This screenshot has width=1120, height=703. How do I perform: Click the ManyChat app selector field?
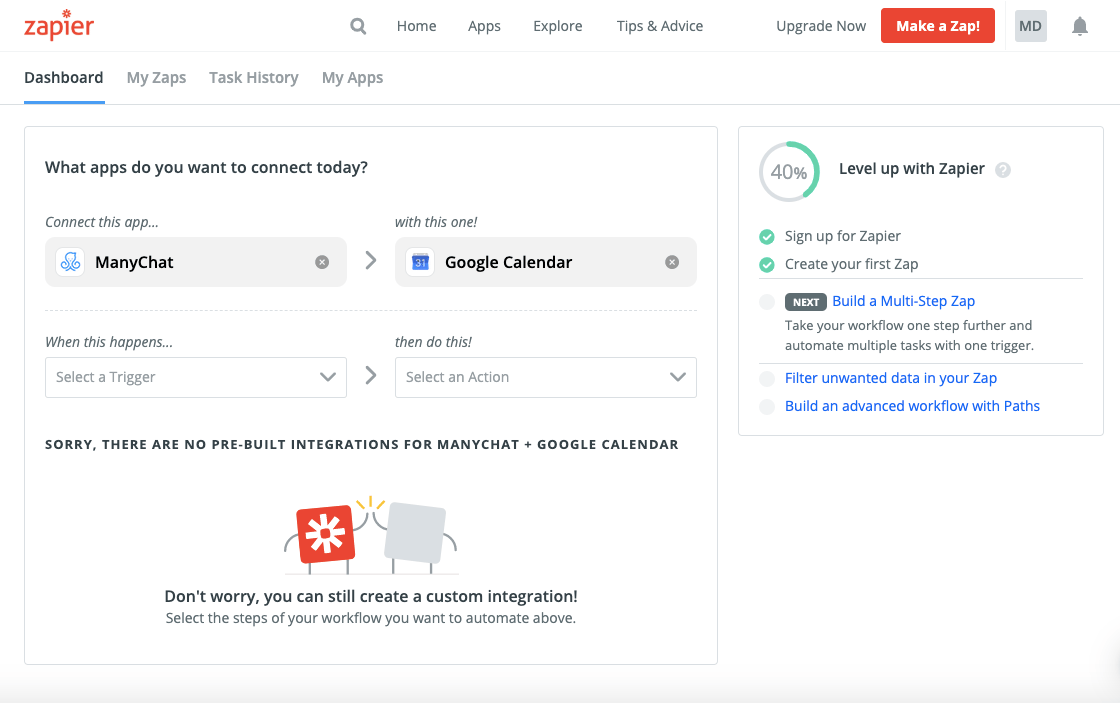pyautogui.click(x=196, y=262)
